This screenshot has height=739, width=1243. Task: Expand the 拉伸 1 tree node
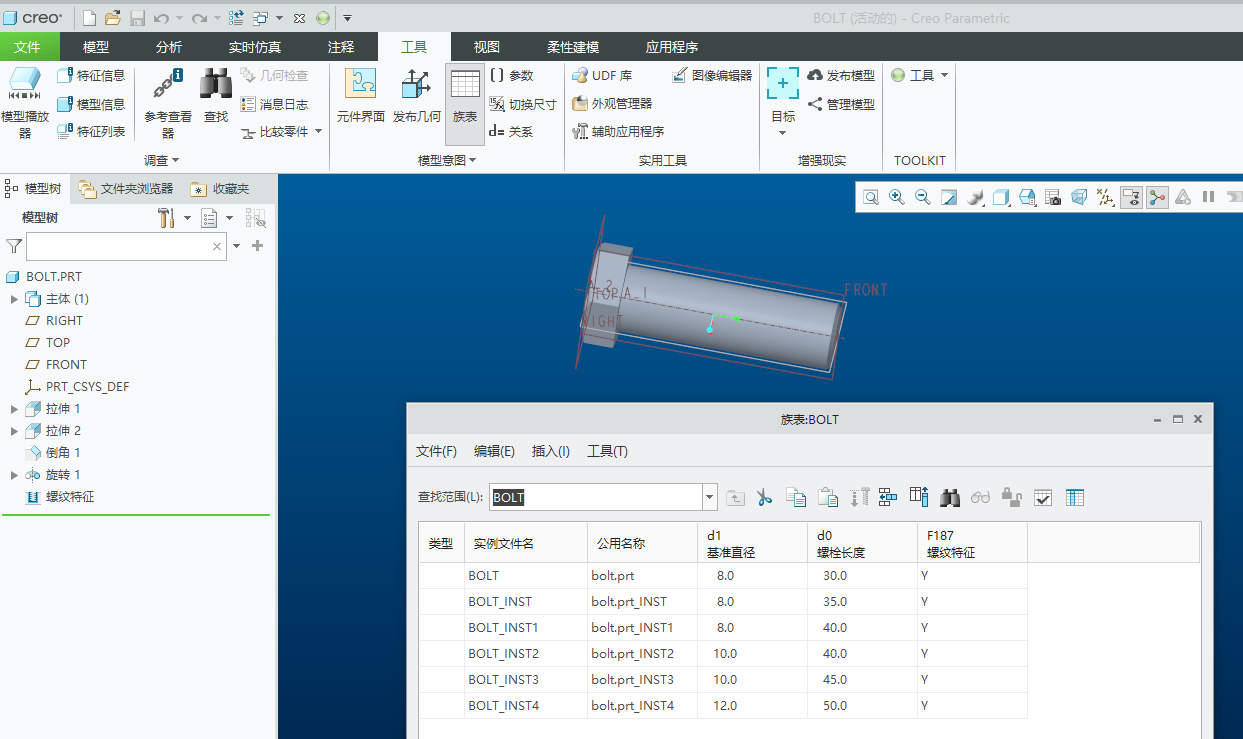14,409
